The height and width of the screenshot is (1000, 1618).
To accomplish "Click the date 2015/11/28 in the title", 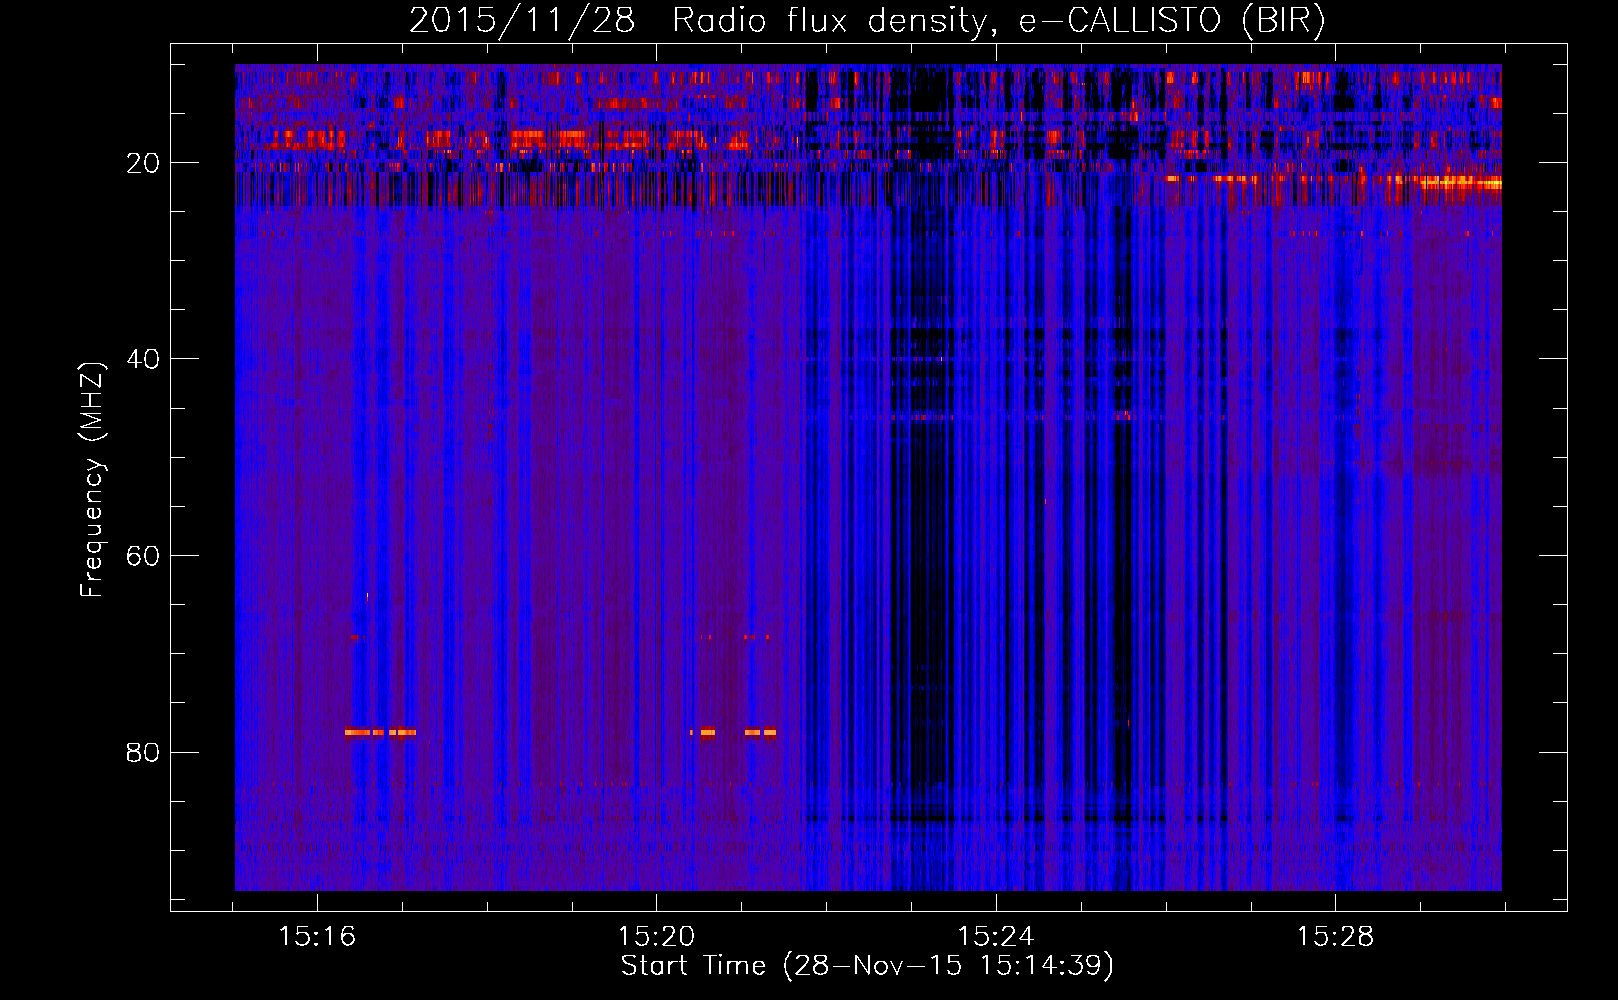I will (x=521, y=21).
